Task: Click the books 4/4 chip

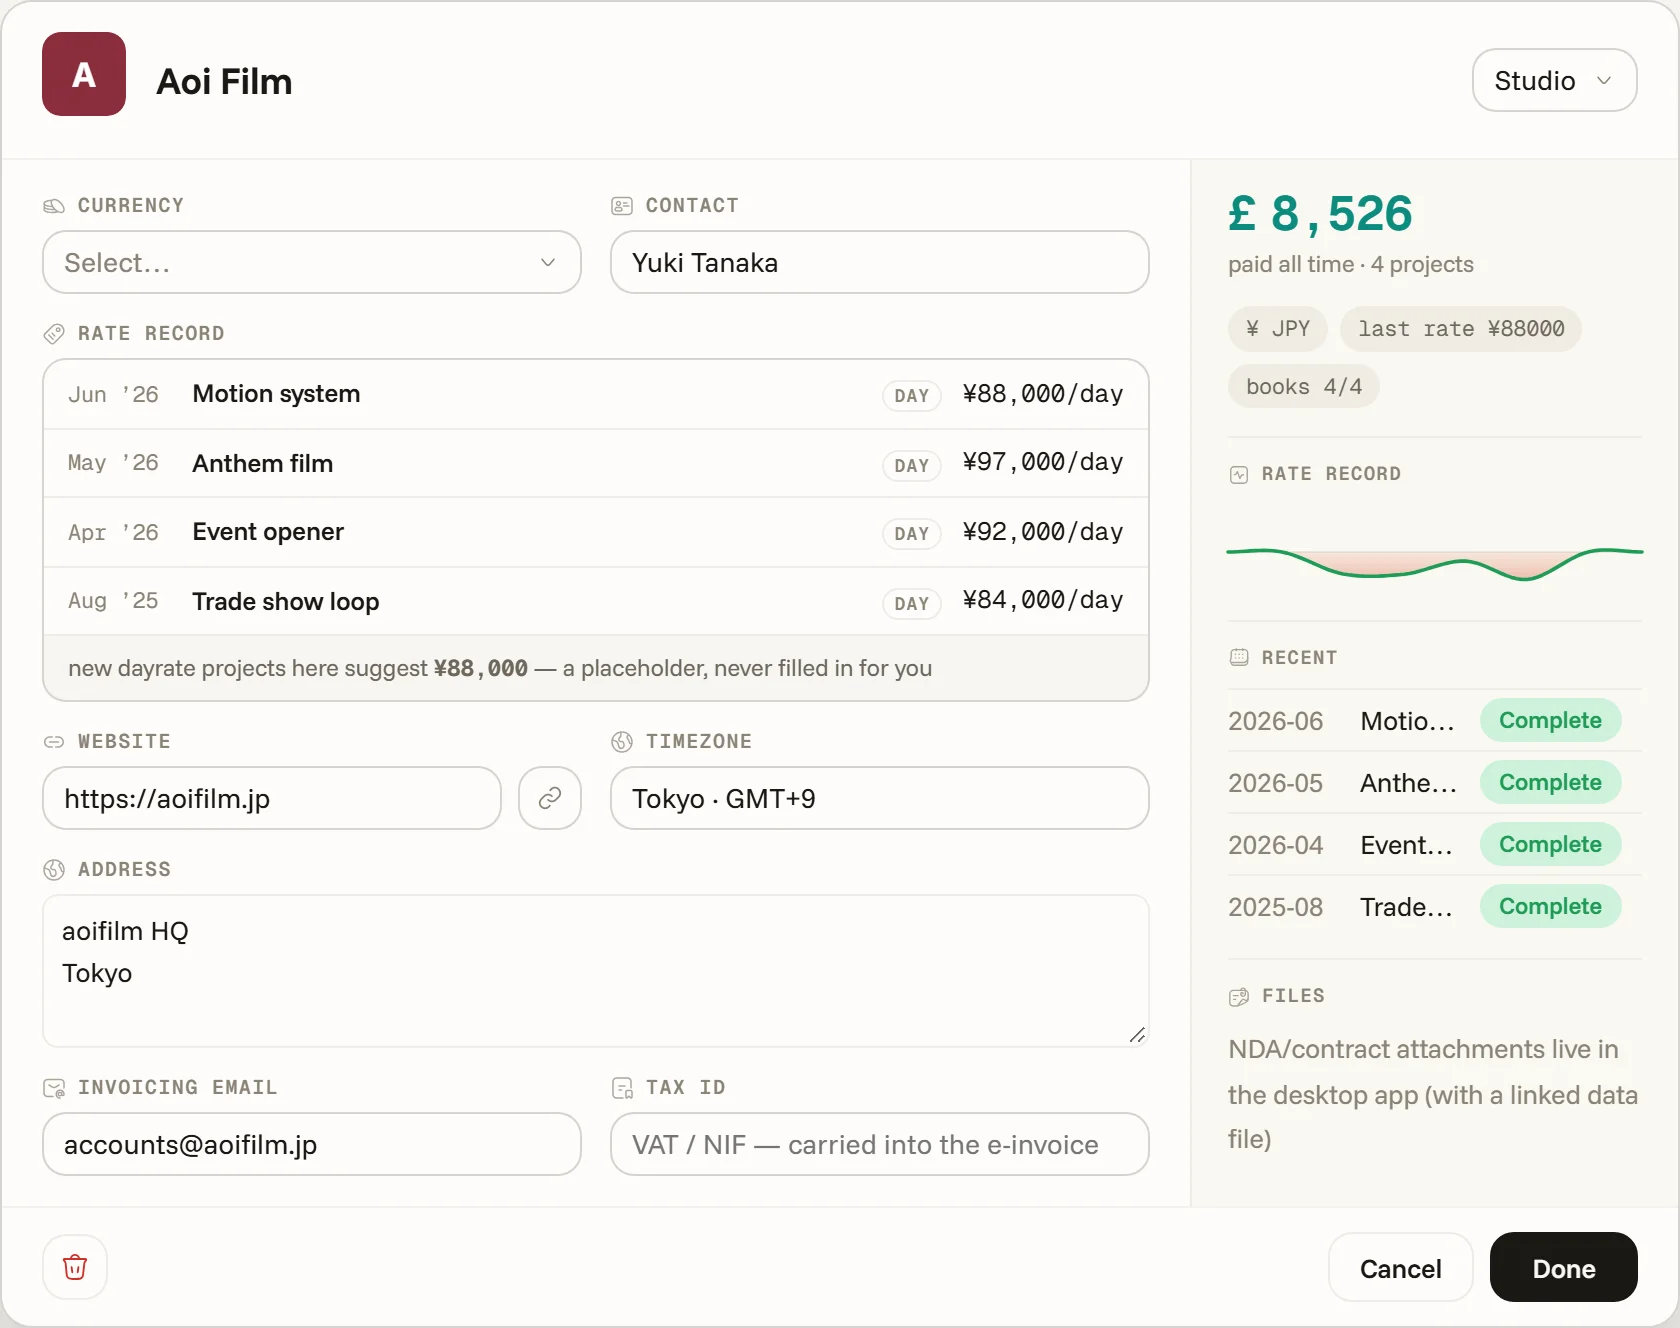Action: (1304, 387)
